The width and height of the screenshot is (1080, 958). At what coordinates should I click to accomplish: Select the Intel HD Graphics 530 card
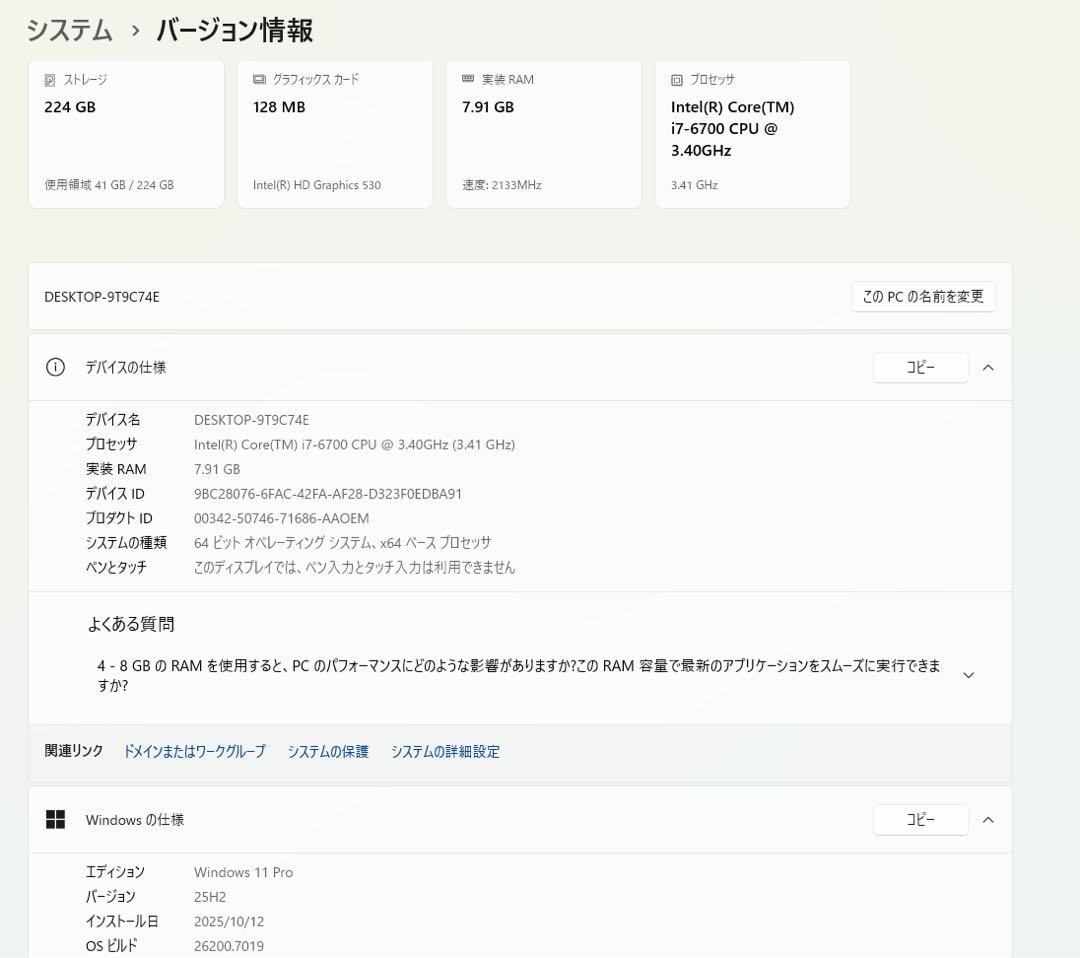[334, 133]
